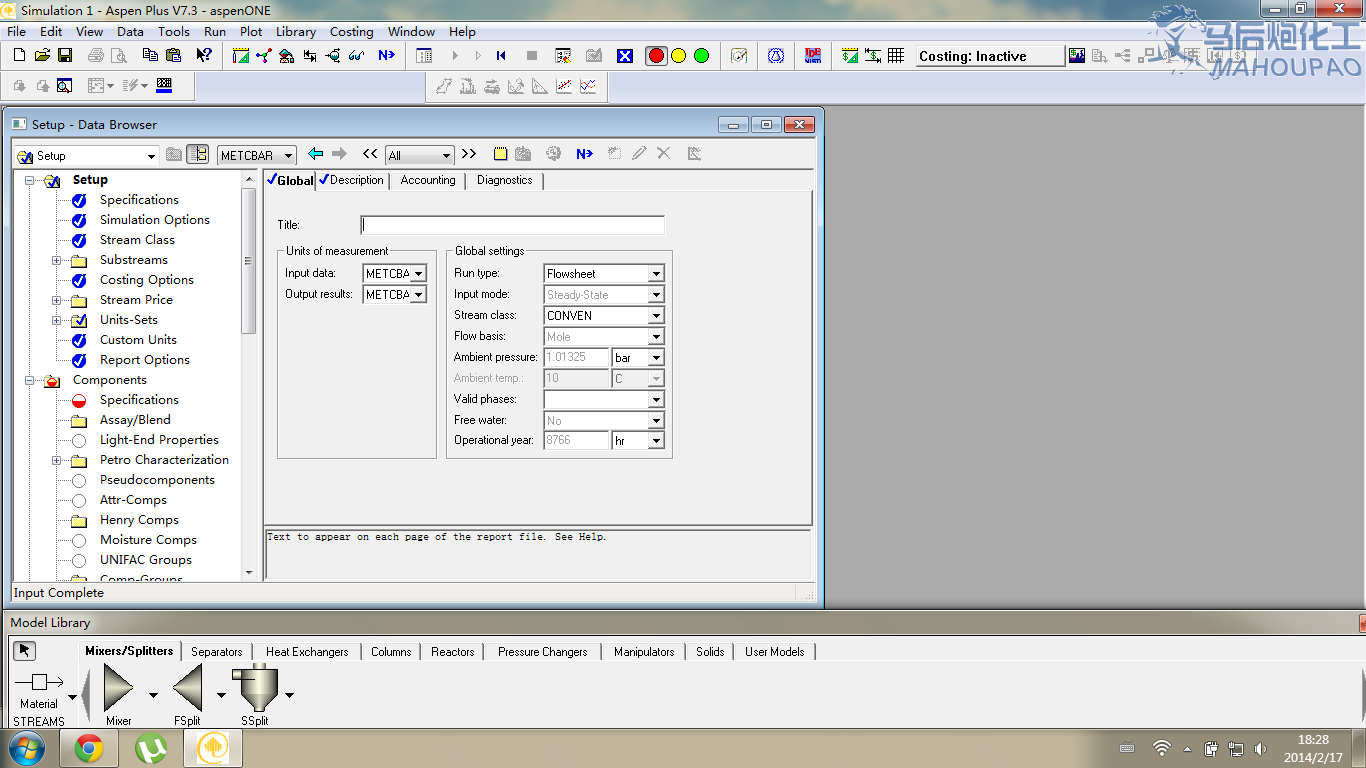Click the blue circular flask icon

coord(776,56)
